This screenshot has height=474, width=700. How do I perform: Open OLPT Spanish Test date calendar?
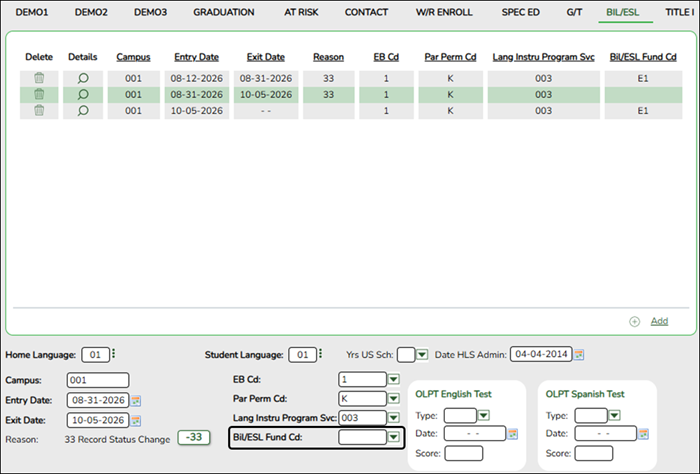point(643,434)
